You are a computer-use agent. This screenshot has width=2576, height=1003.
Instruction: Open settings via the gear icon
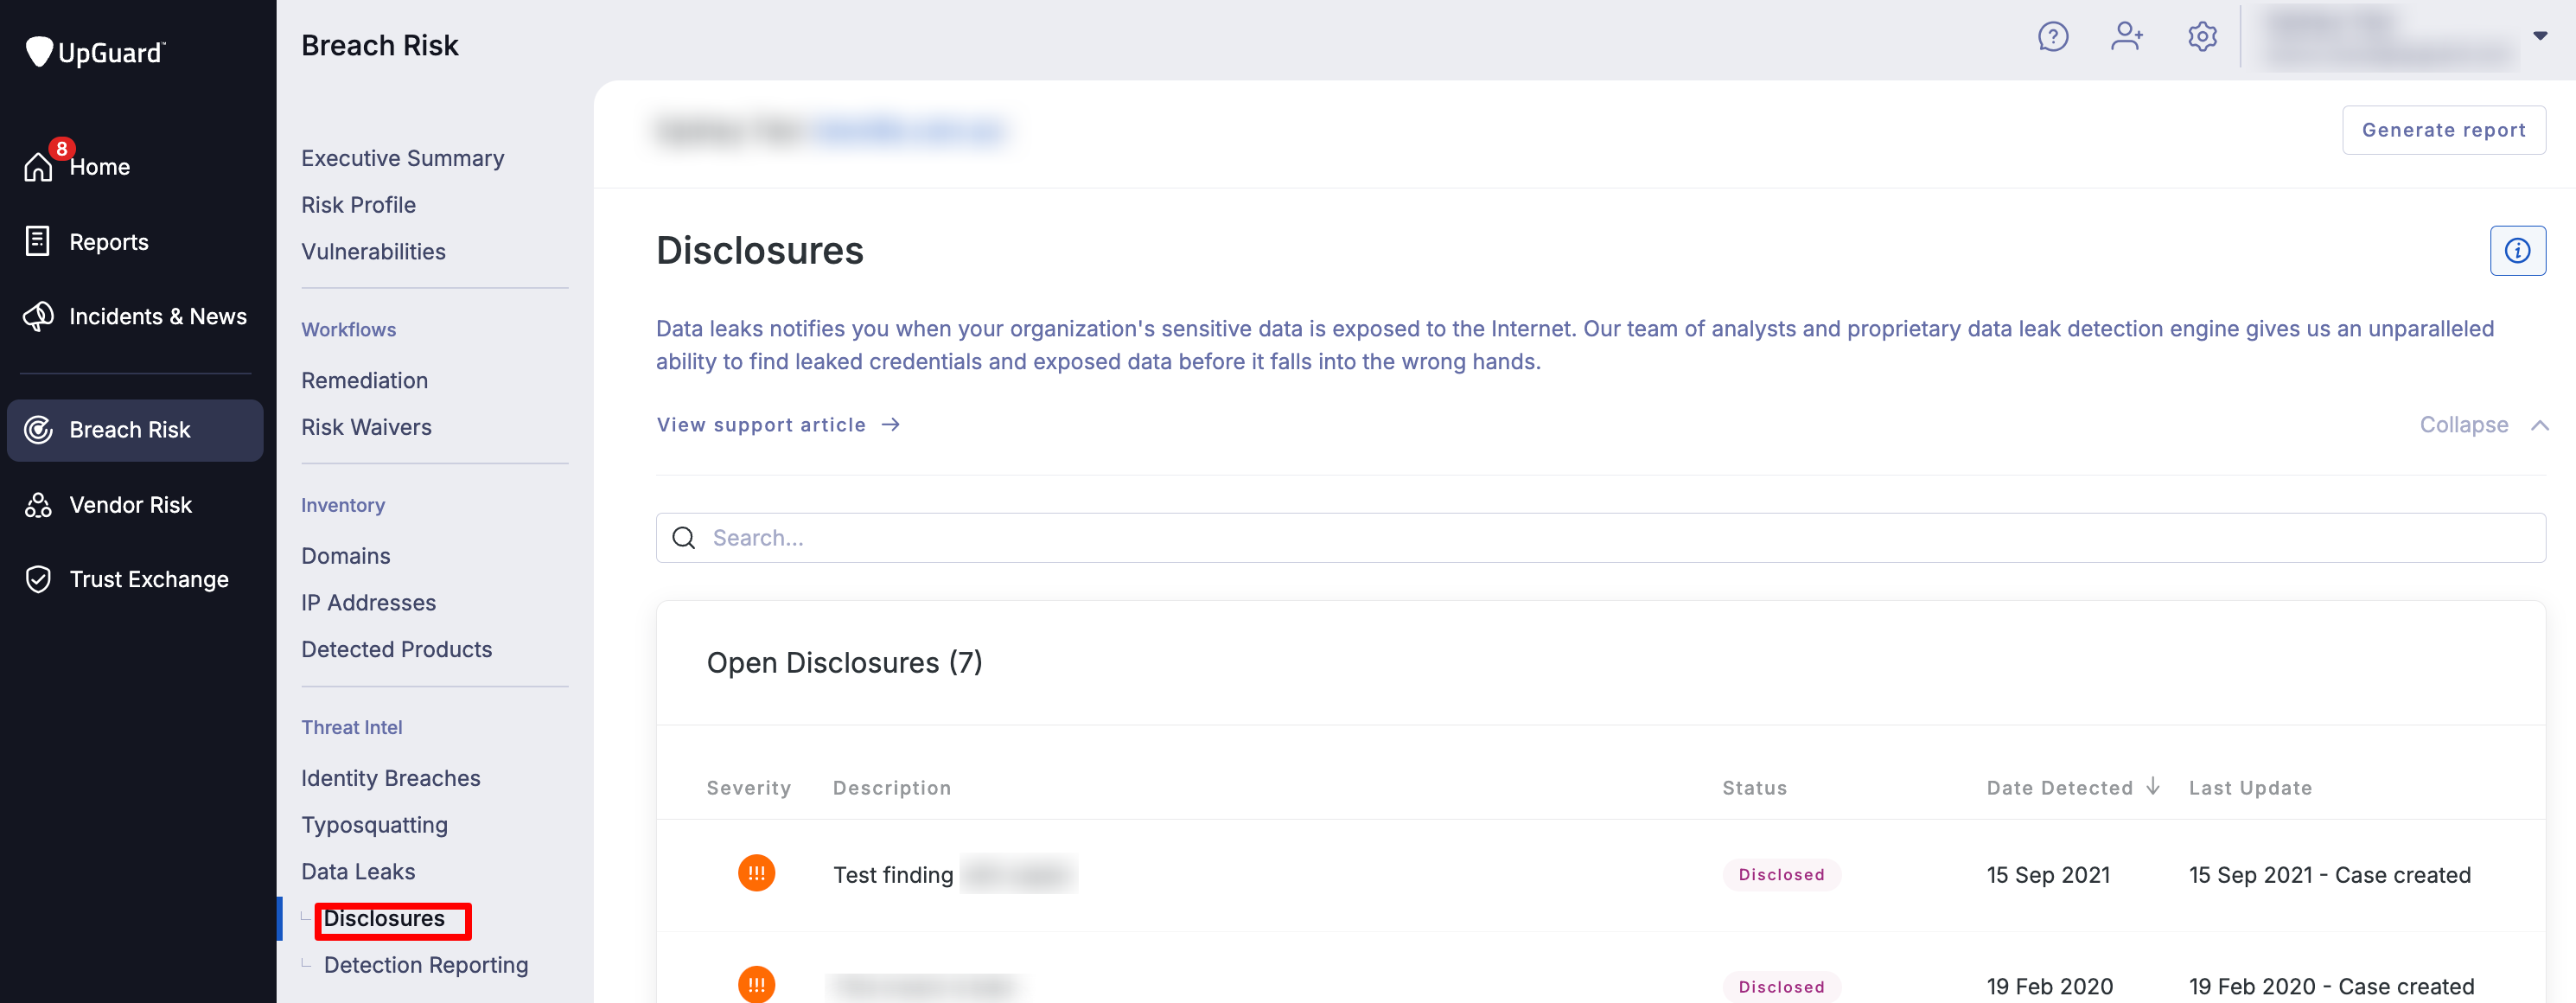(x=2202, y=37)
